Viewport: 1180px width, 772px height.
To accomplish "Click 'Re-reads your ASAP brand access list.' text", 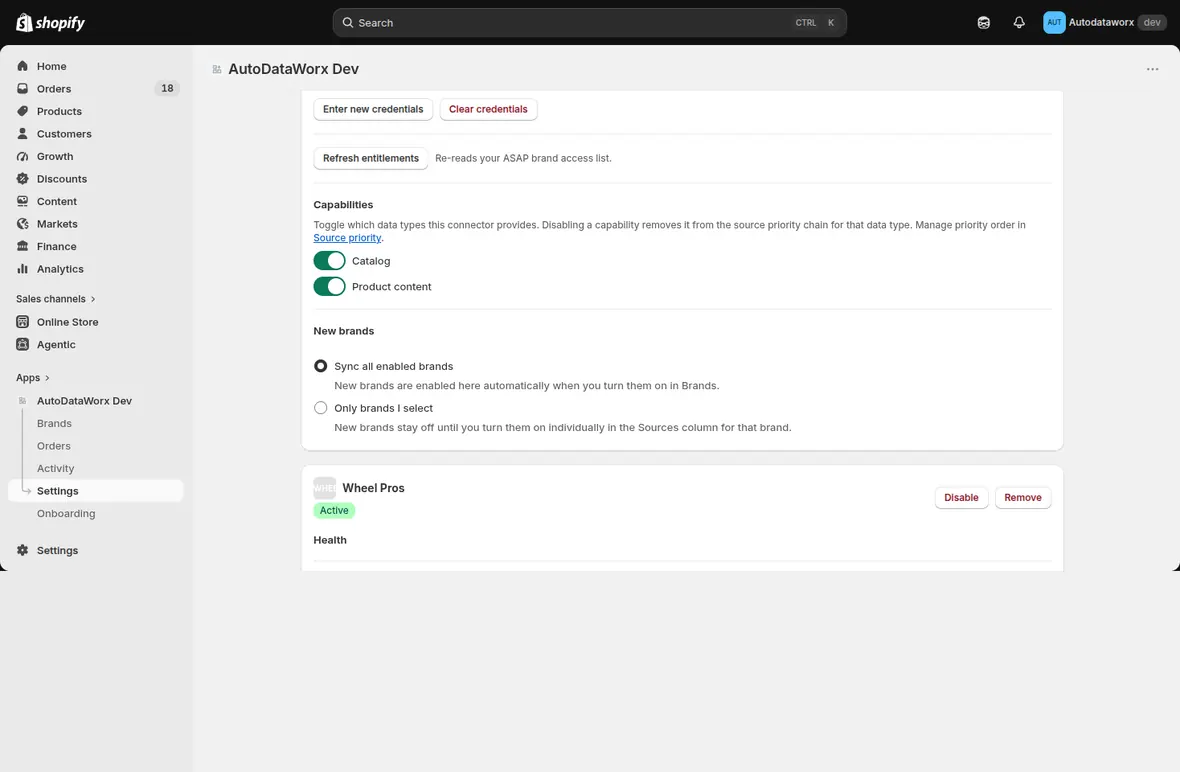I will [523, 159].
